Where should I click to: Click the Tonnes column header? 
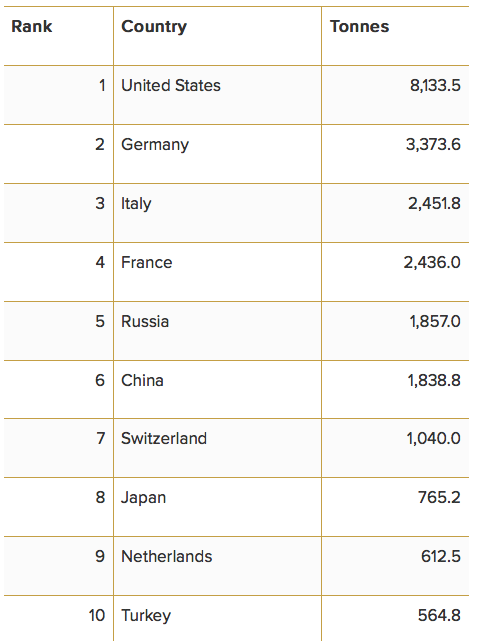[360, 27]
